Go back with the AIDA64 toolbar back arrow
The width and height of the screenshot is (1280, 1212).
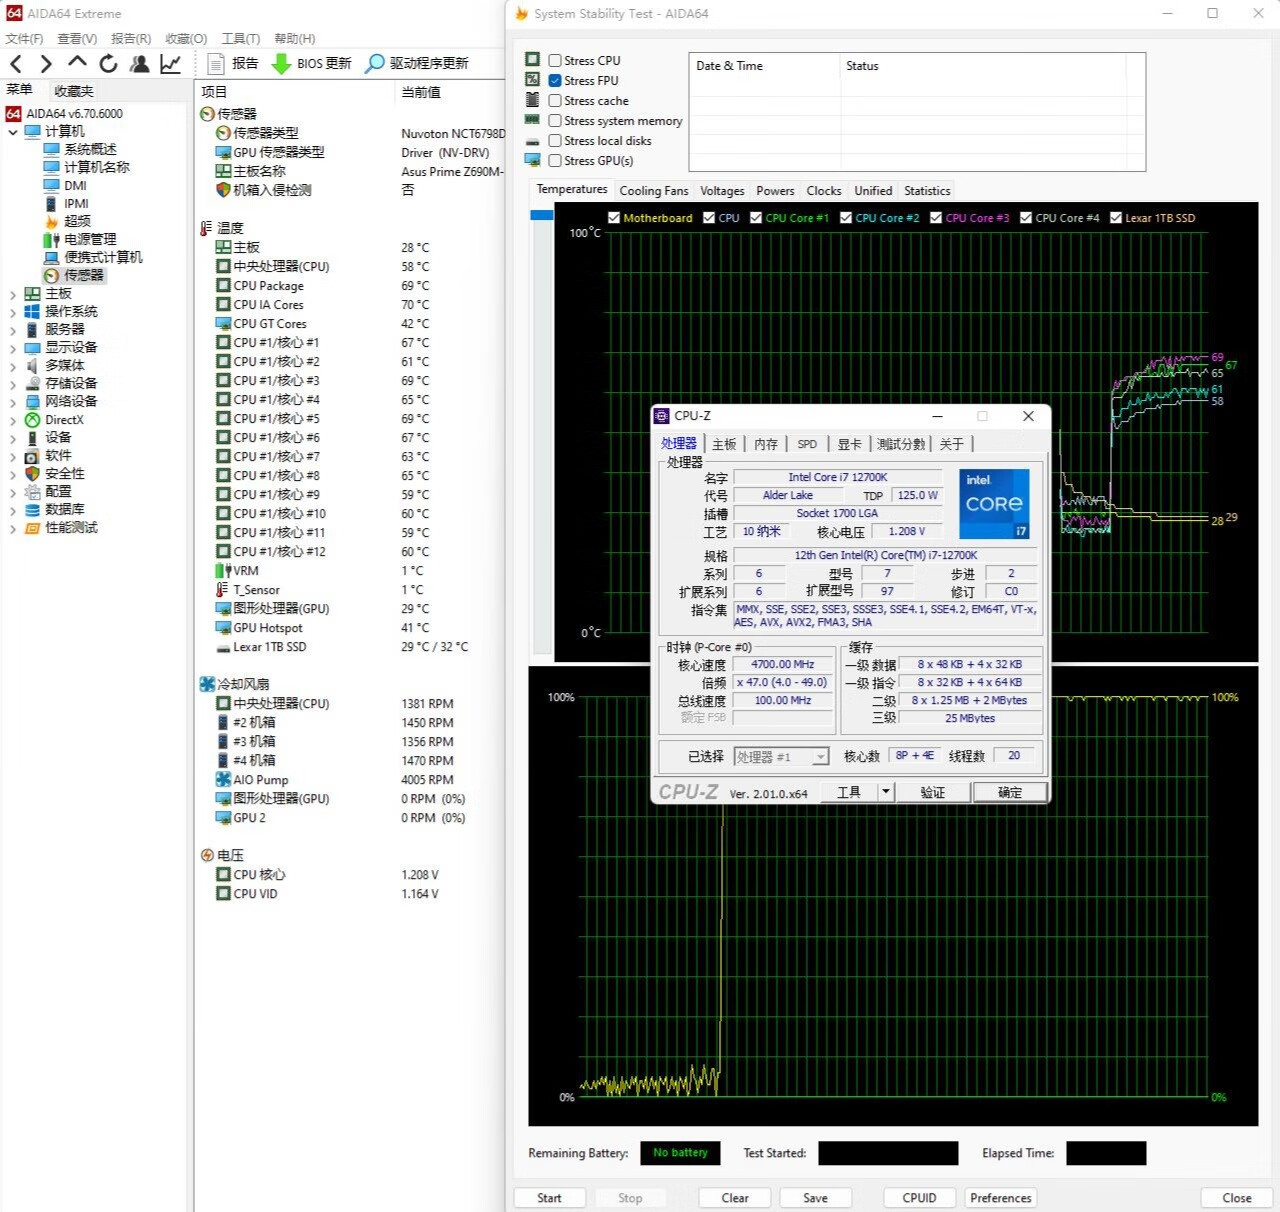(16, 63)
